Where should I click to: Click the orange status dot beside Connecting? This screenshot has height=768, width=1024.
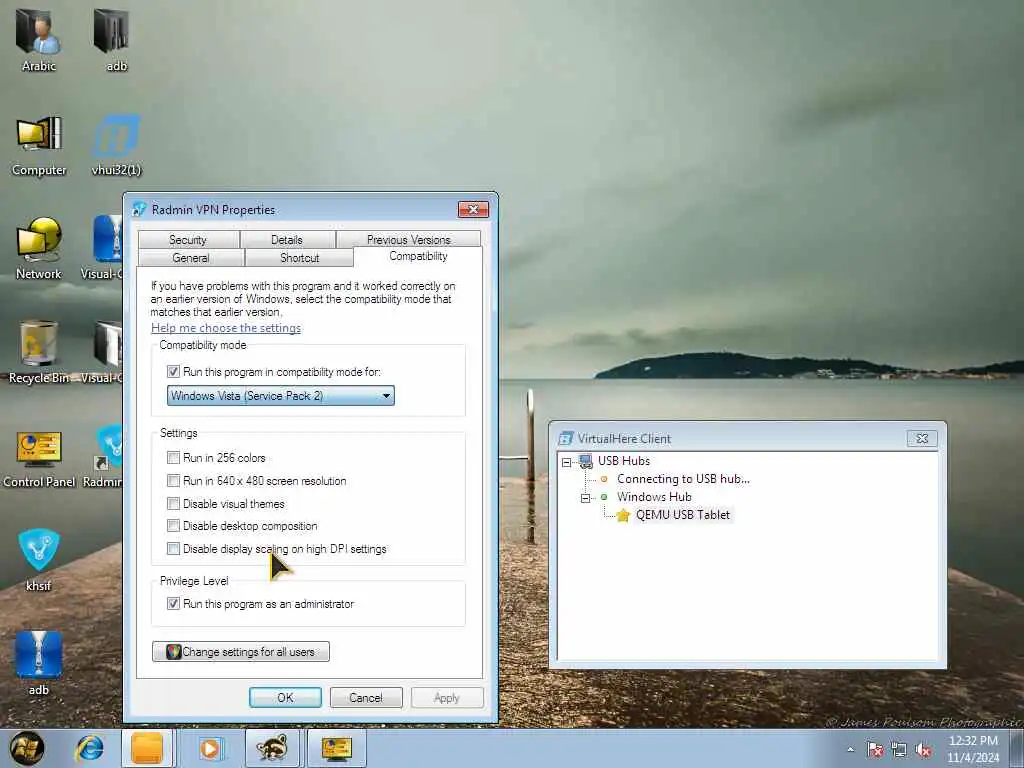(604, 479)
